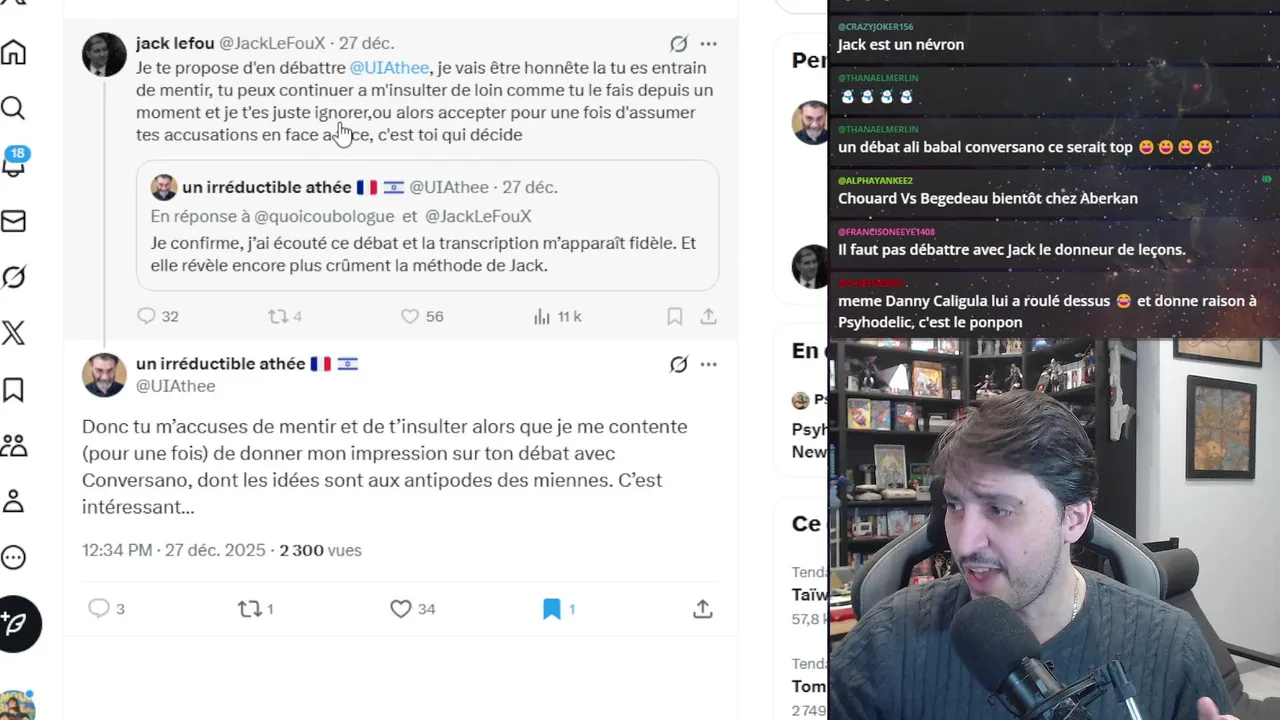Click the compose post button
1280x720 pixels.
pyautogui.click(x=19, y=624)
